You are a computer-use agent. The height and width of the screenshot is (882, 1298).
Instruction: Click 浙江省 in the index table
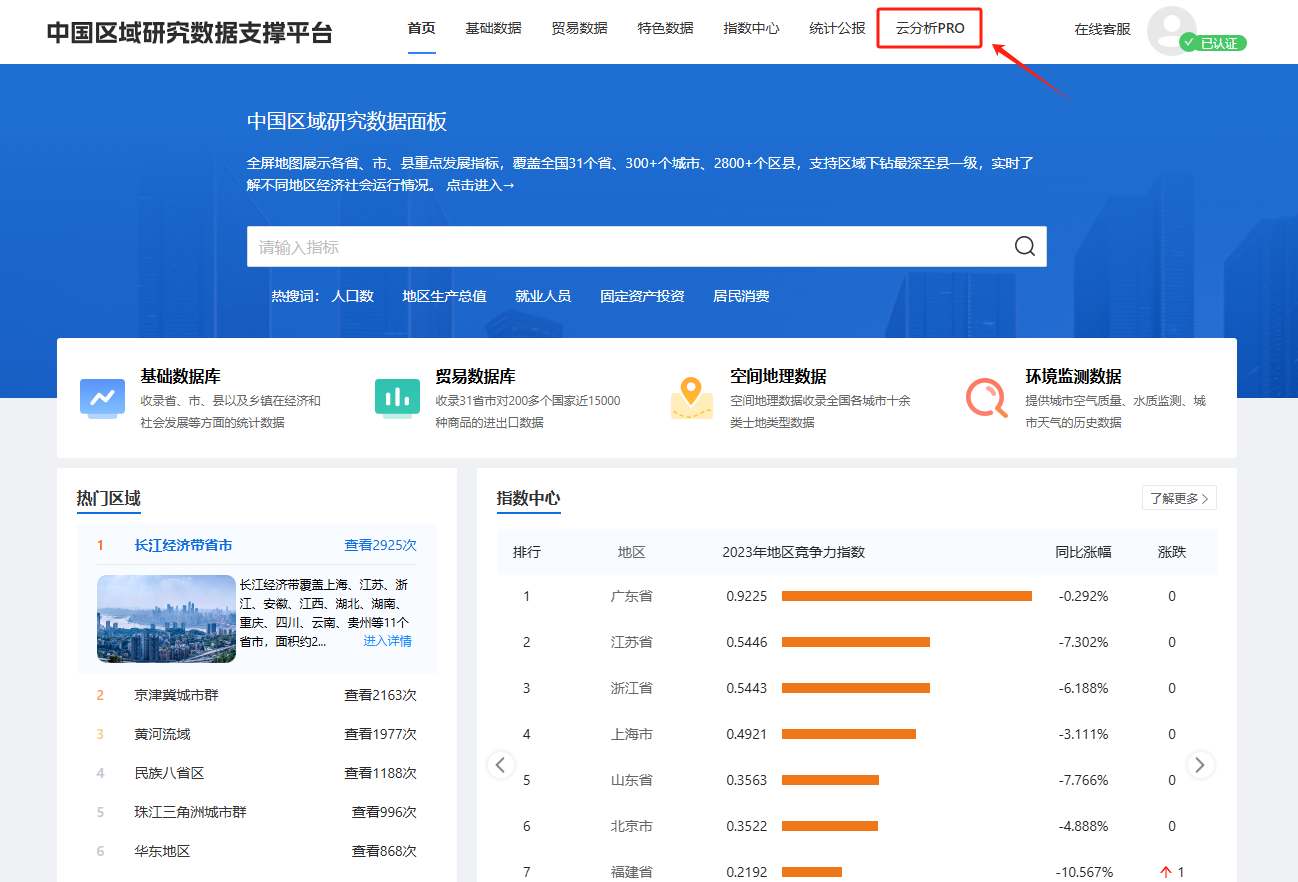[x=631, y=688]
